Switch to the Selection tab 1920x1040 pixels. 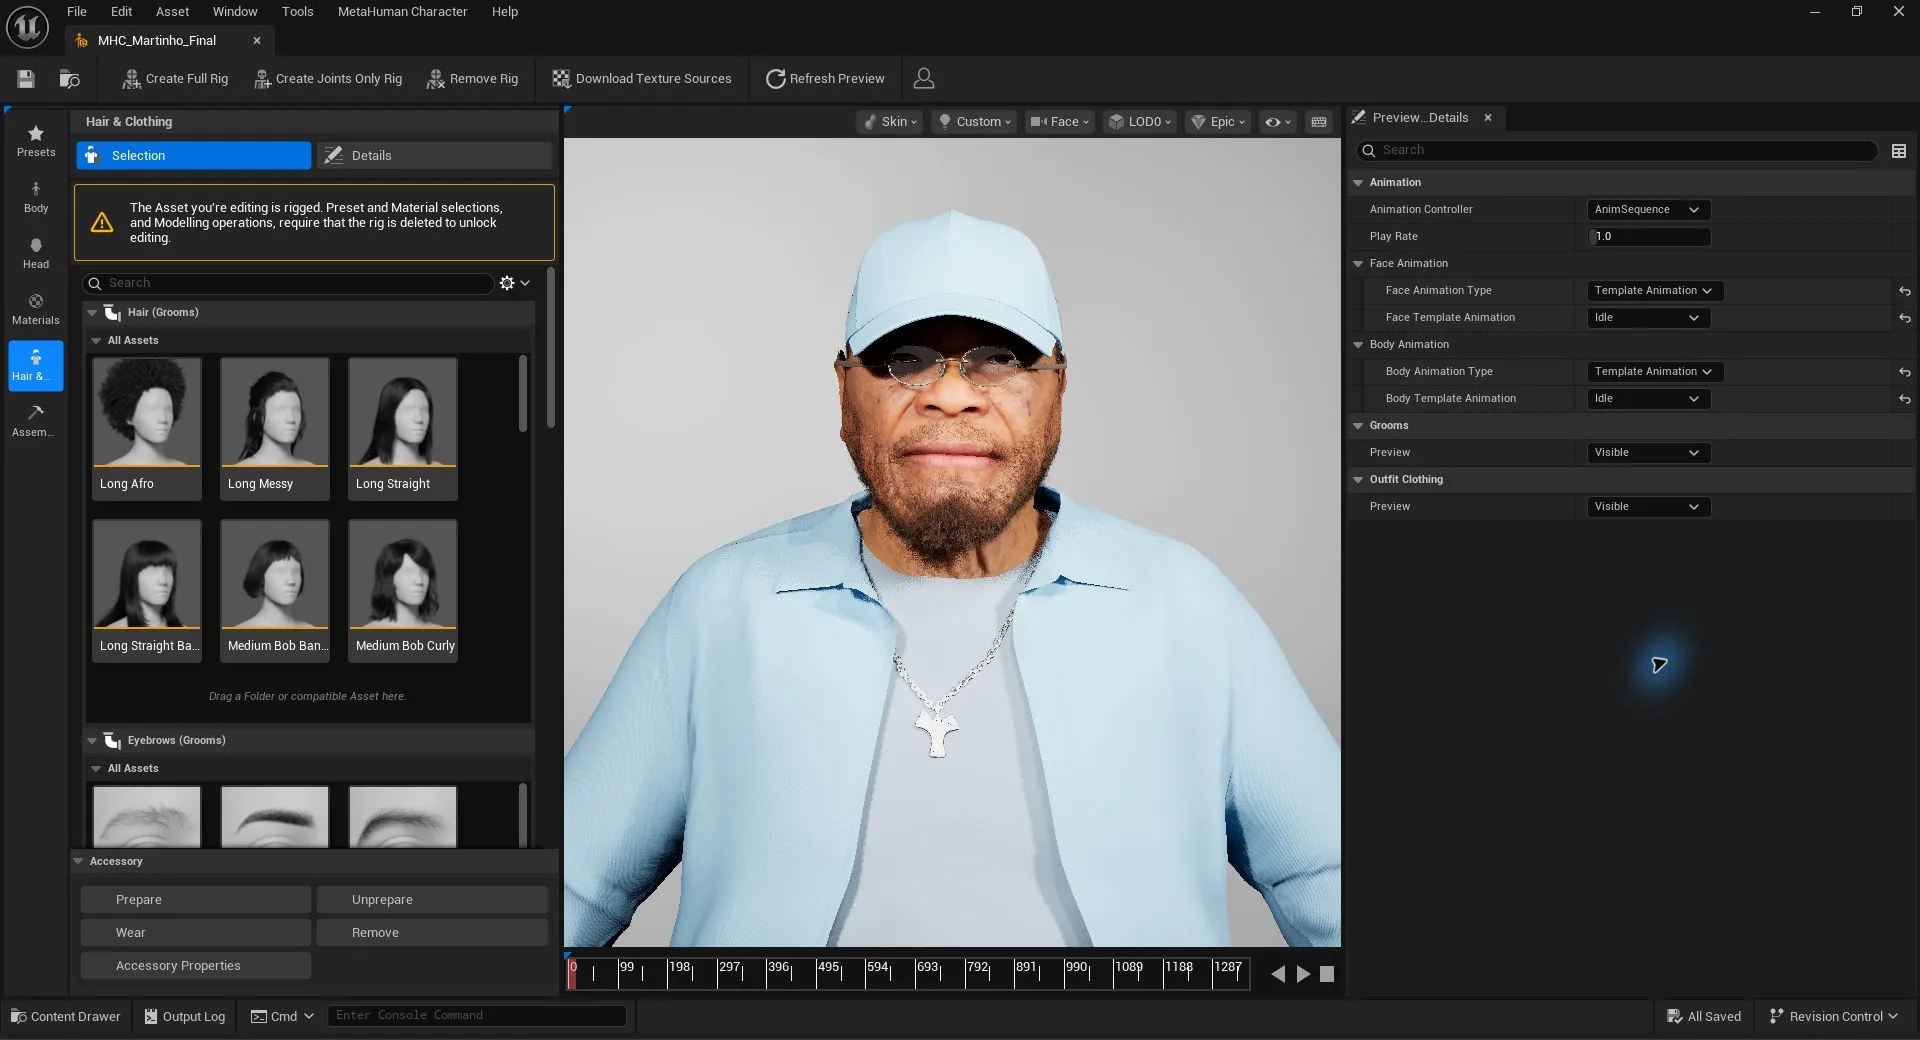[193, 156]
